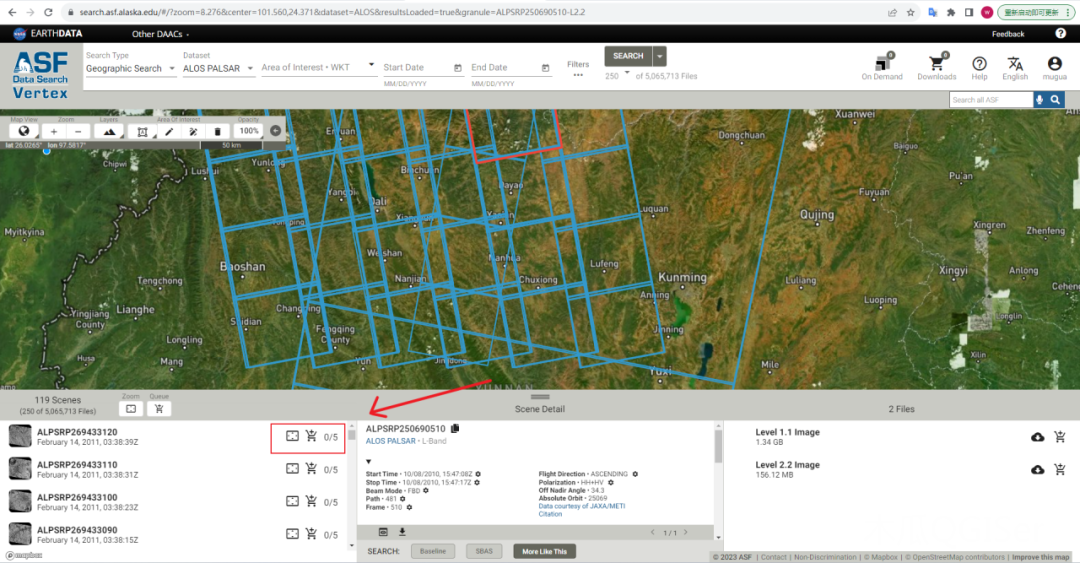Apply Frame 510 filter gear
Screen dimensions: 1080x563
click(409, 507)
